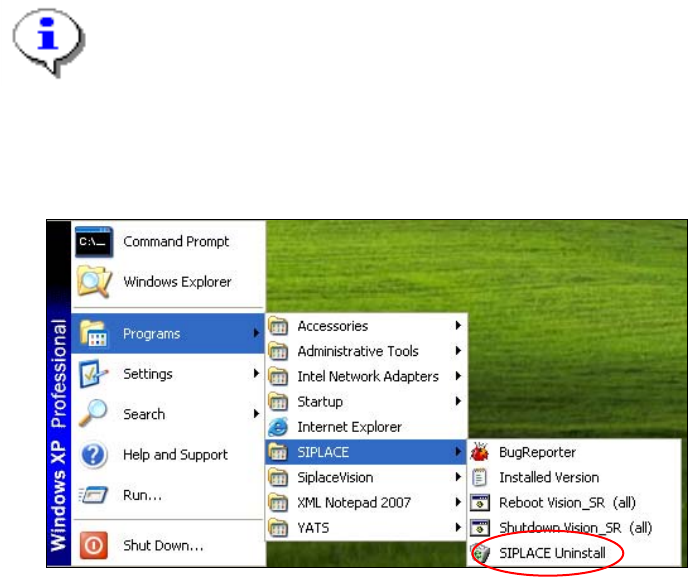Click the Run dialog icon
The width and height of the screenshot is (688, 577).
tap(93, 495)
